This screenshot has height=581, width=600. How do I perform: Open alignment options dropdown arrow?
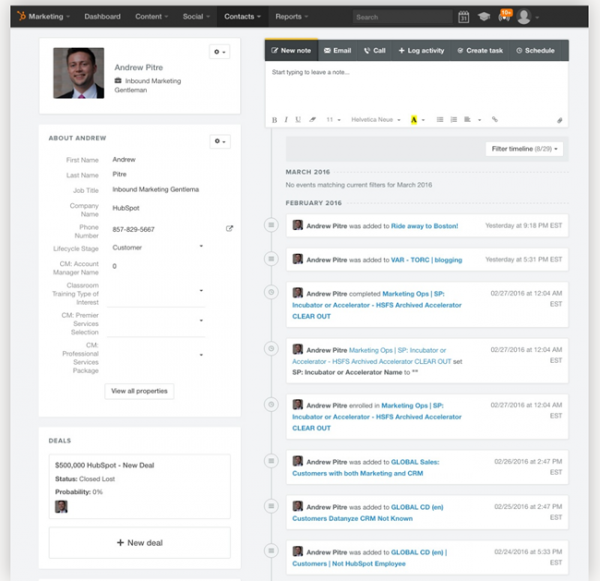(479, 120)
